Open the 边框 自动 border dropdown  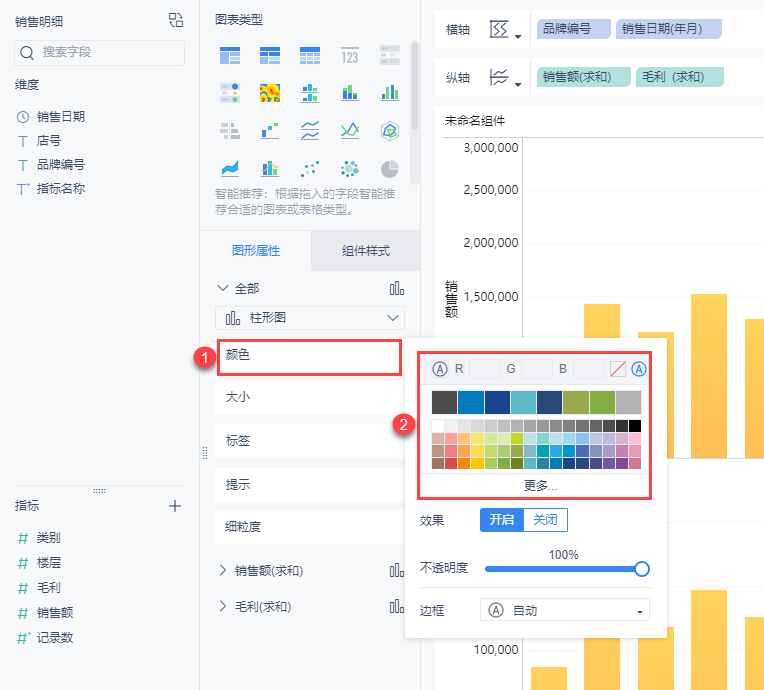click(x=565, y=610)
